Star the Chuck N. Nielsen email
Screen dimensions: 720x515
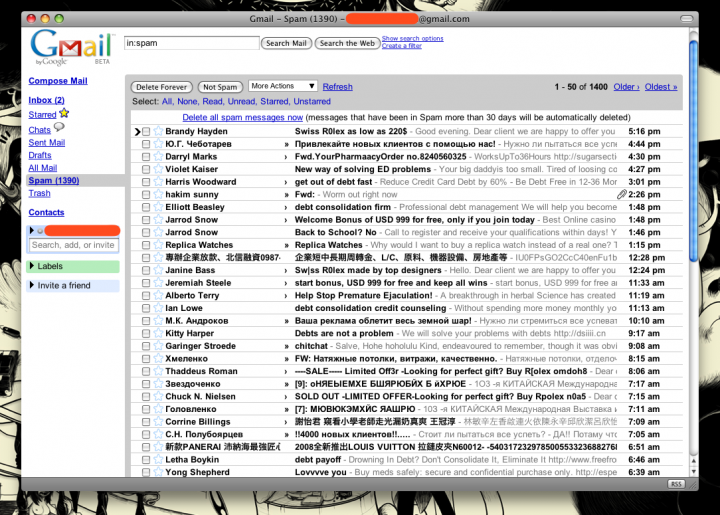pos(158,396)
